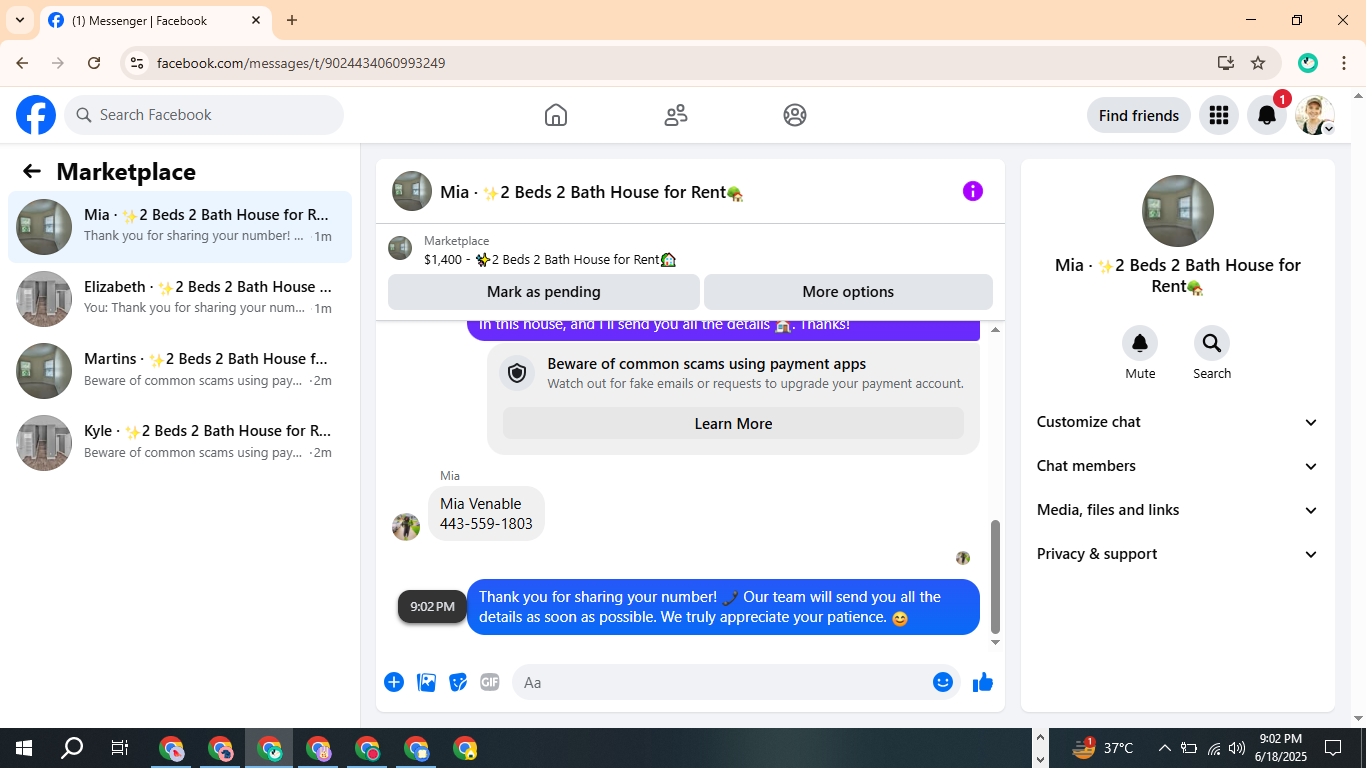This screenshot has height=768, width=1366.
Task: Click the message containing 443-559-1803
Action: coord(486,514)
